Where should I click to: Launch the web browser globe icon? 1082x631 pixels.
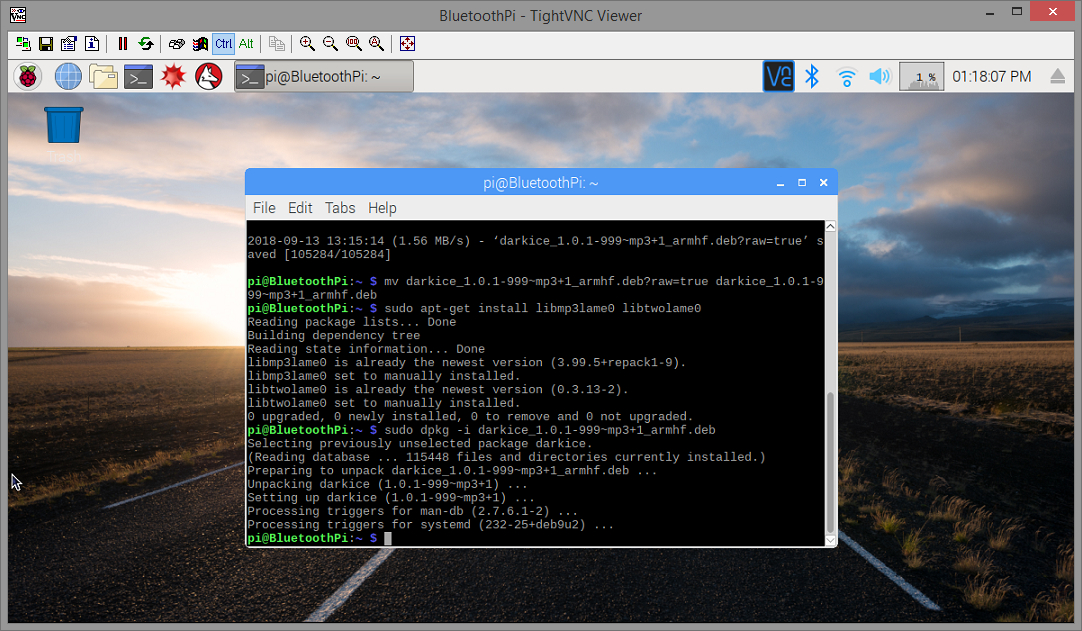(68, 77)
